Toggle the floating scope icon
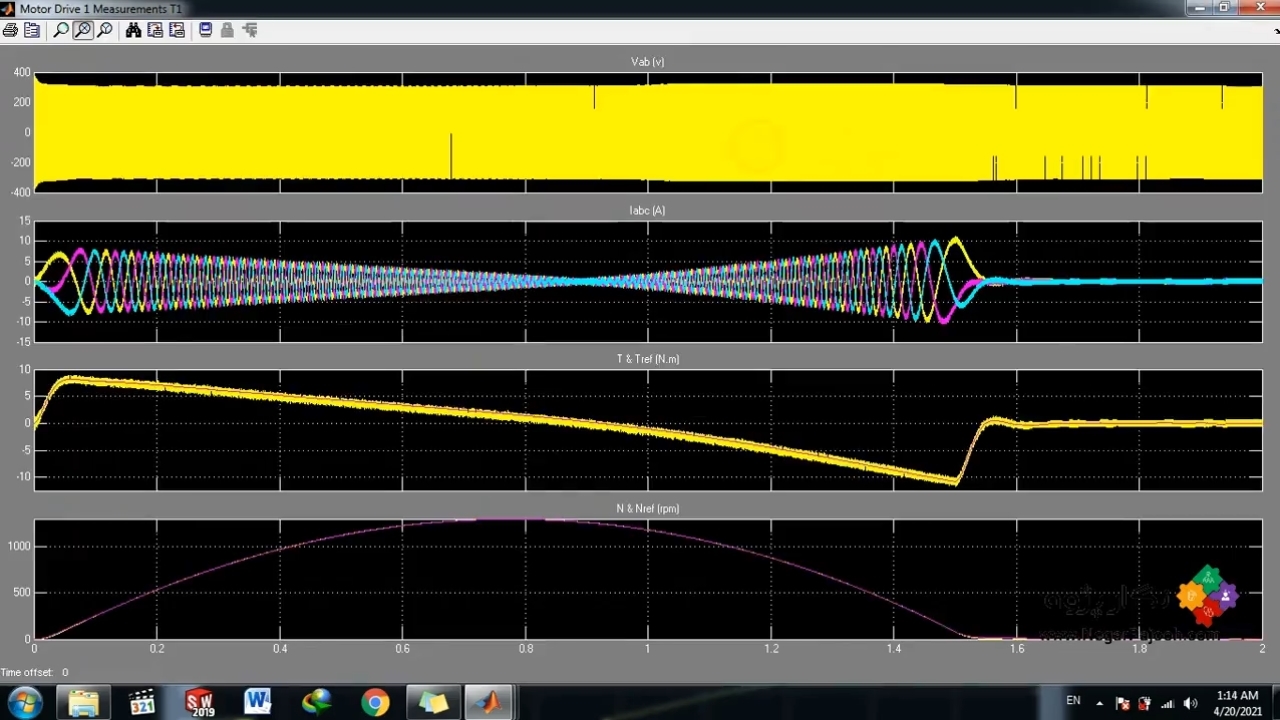This screenshot has height=720, width=1280. click(x=205, y=30)
